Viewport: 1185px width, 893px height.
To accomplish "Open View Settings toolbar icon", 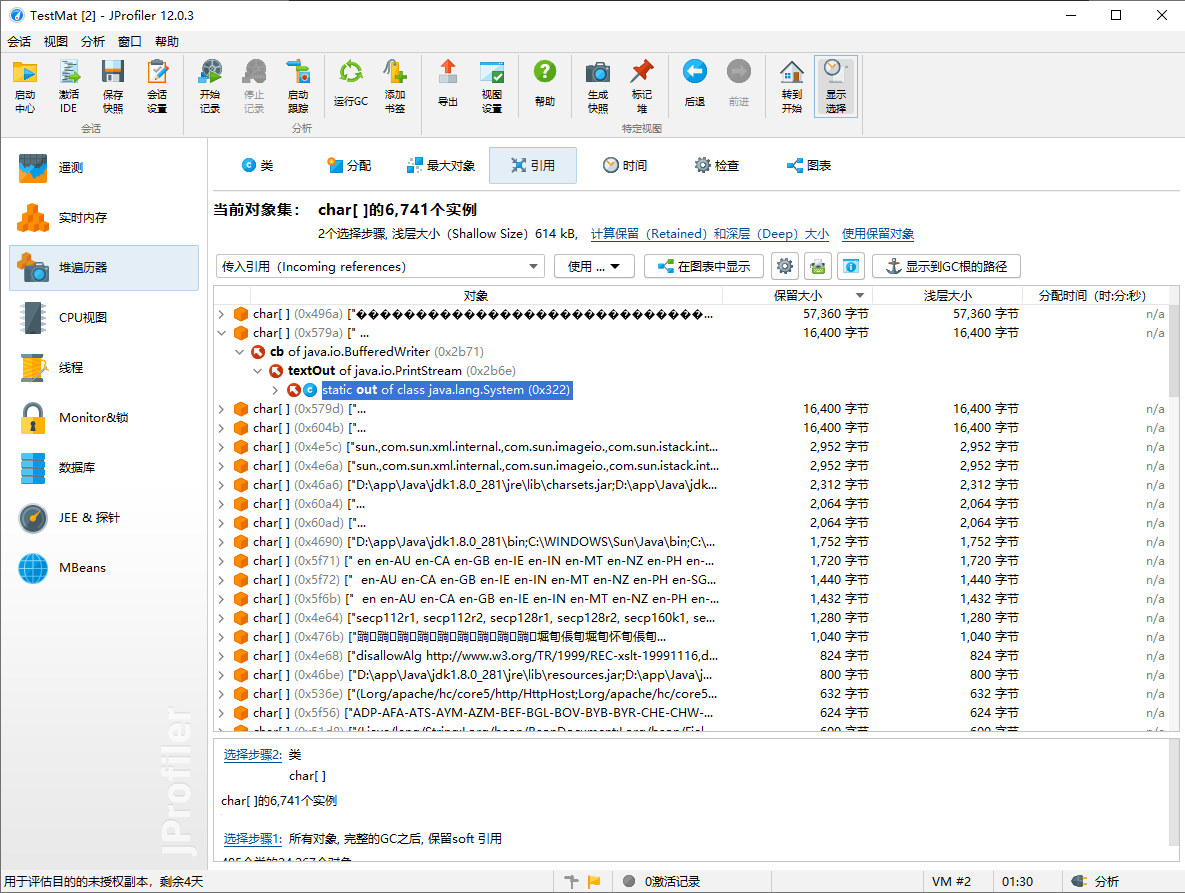I will (492, 86).
